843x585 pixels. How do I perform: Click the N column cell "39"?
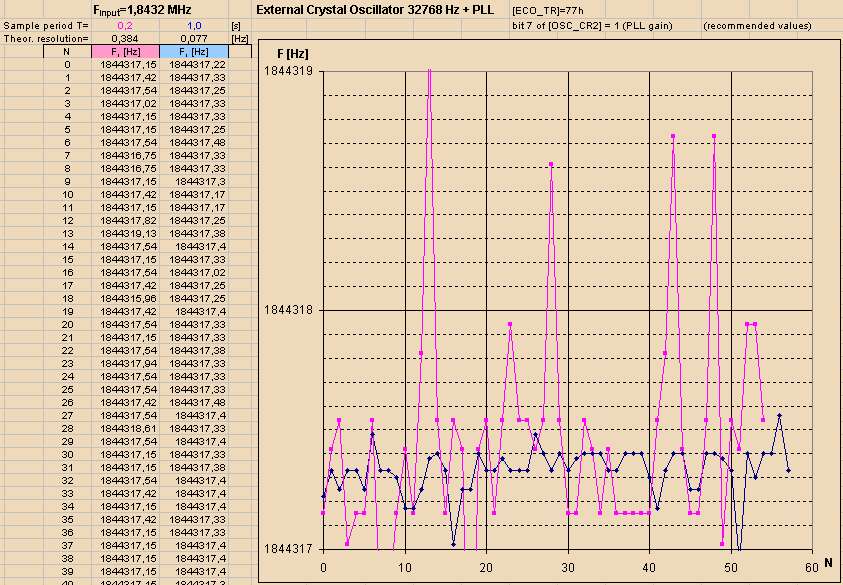(67, 572)
